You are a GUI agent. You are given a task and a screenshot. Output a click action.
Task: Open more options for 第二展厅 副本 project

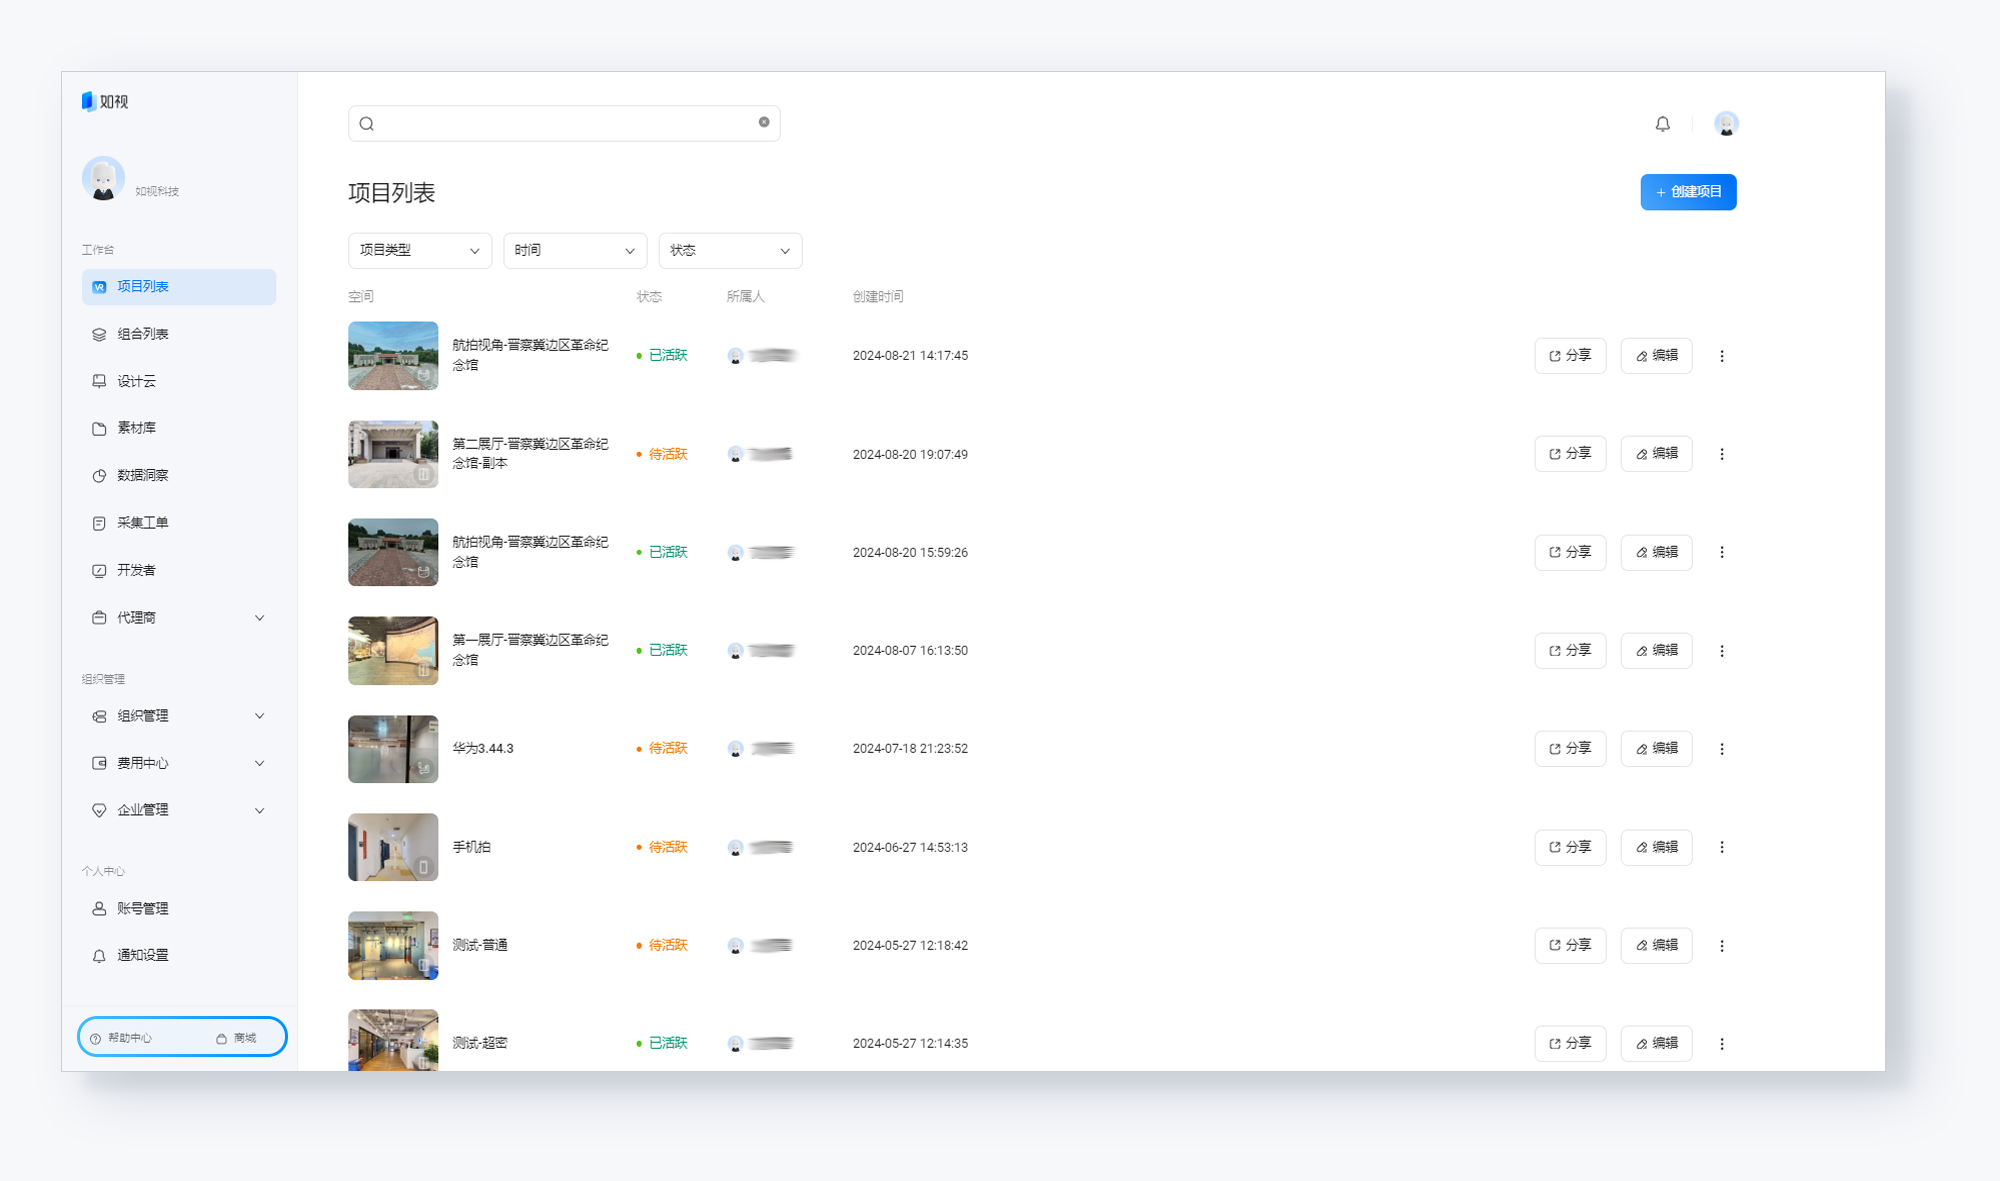click(1722, 454)
